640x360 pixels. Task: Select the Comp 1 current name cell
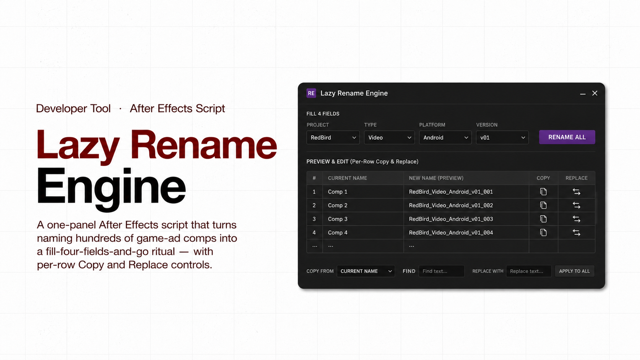coord(363,191)
